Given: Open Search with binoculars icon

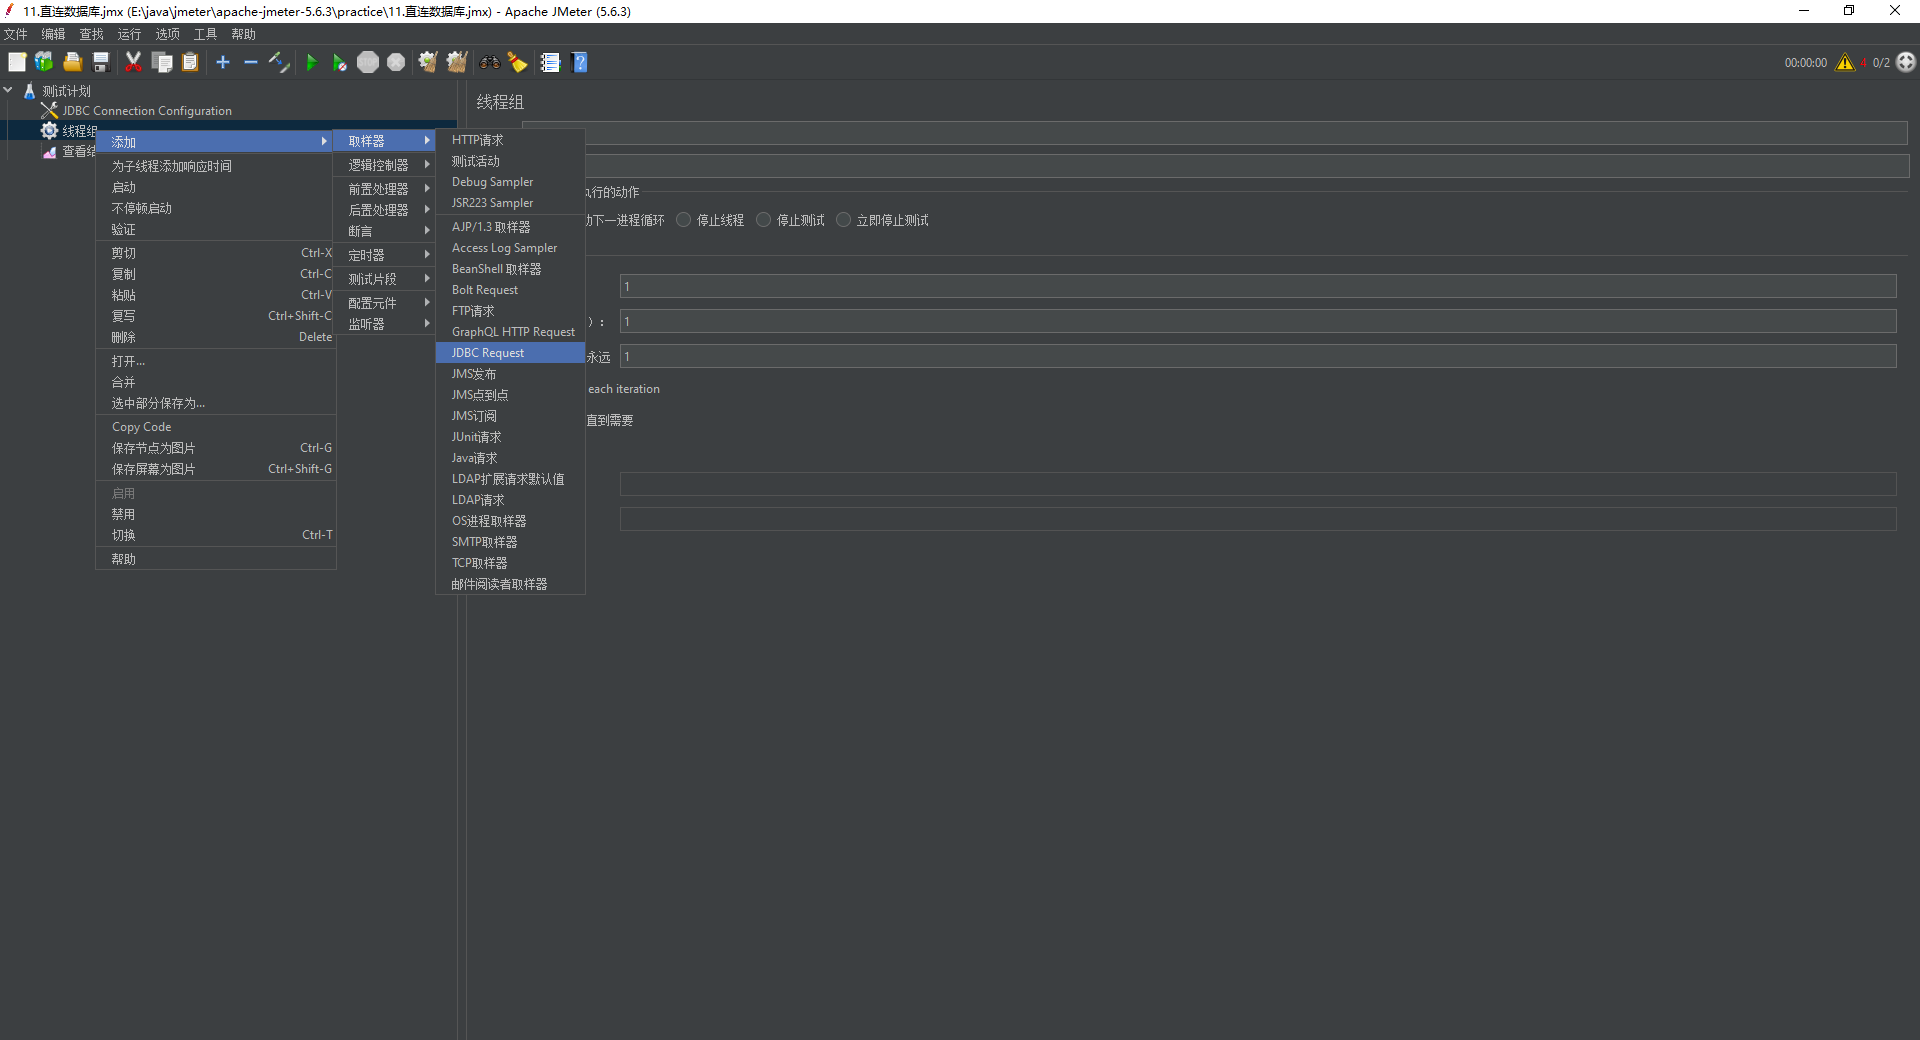Looking at the screenshot, I should click(489, 62).
